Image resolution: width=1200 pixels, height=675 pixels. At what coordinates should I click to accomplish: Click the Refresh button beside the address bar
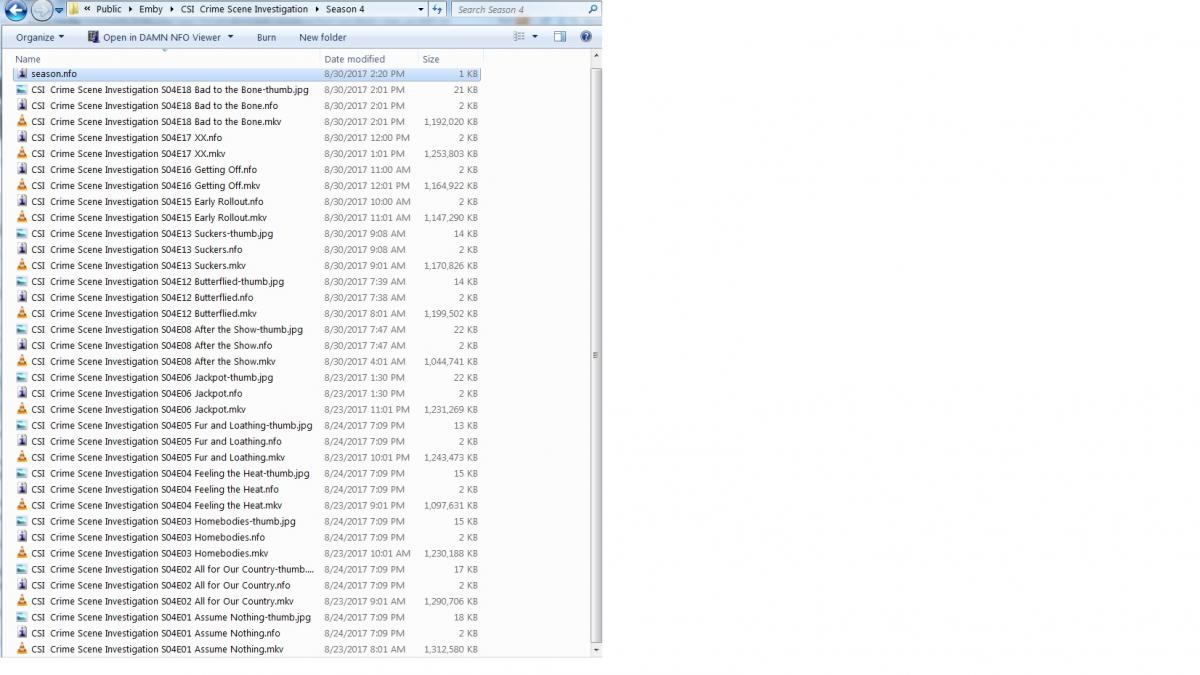(x=437, y=9)
